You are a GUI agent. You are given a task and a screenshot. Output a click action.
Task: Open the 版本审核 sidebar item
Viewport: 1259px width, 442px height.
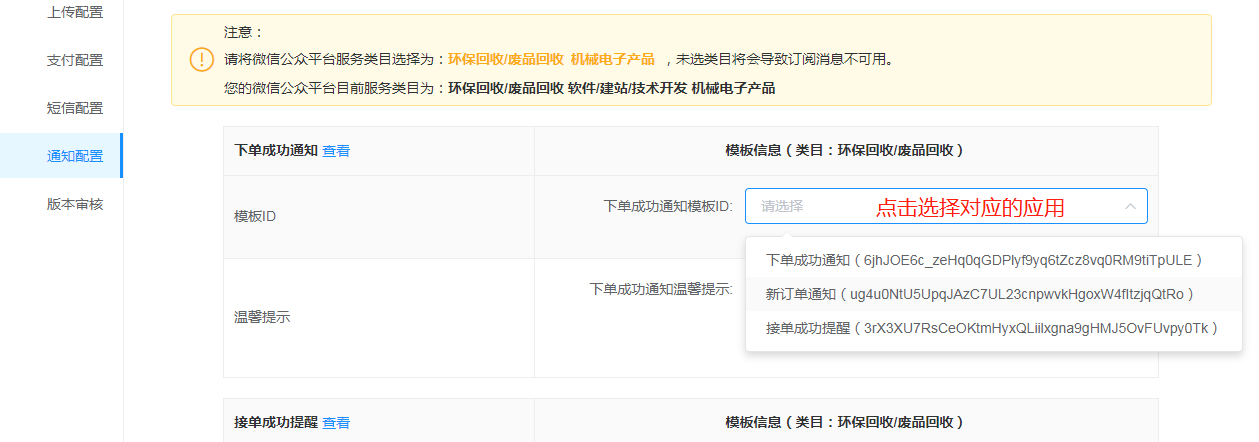click(75, 204)
